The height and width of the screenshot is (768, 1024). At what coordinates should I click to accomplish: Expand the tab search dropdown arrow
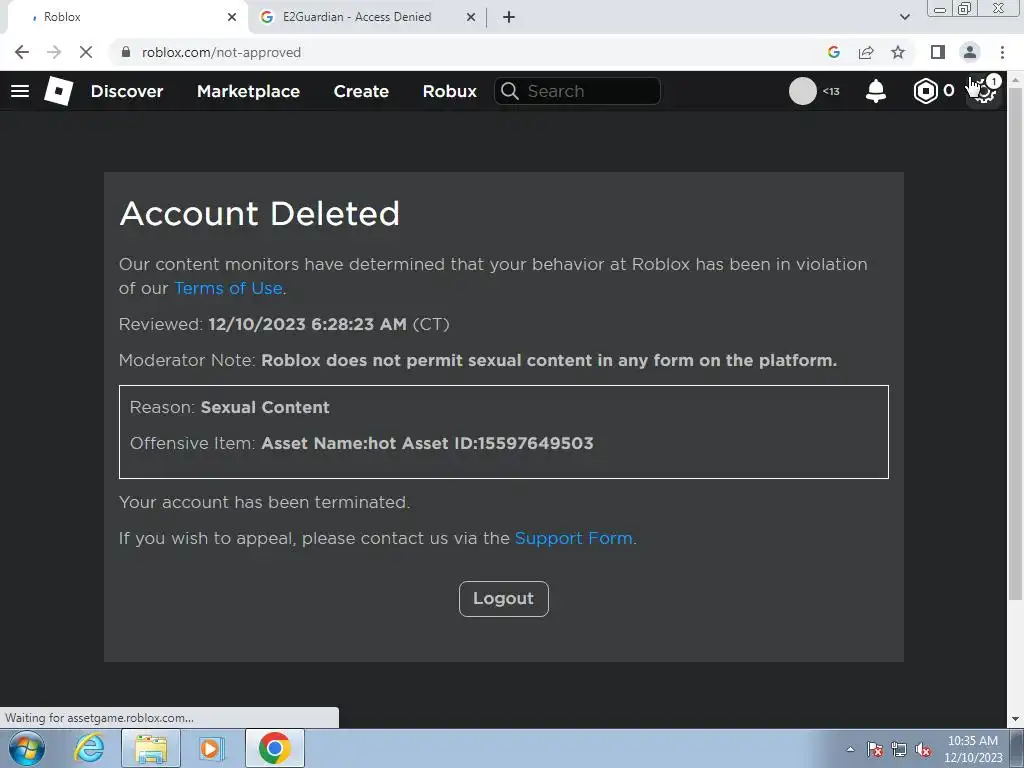click(x=904, y=17)
